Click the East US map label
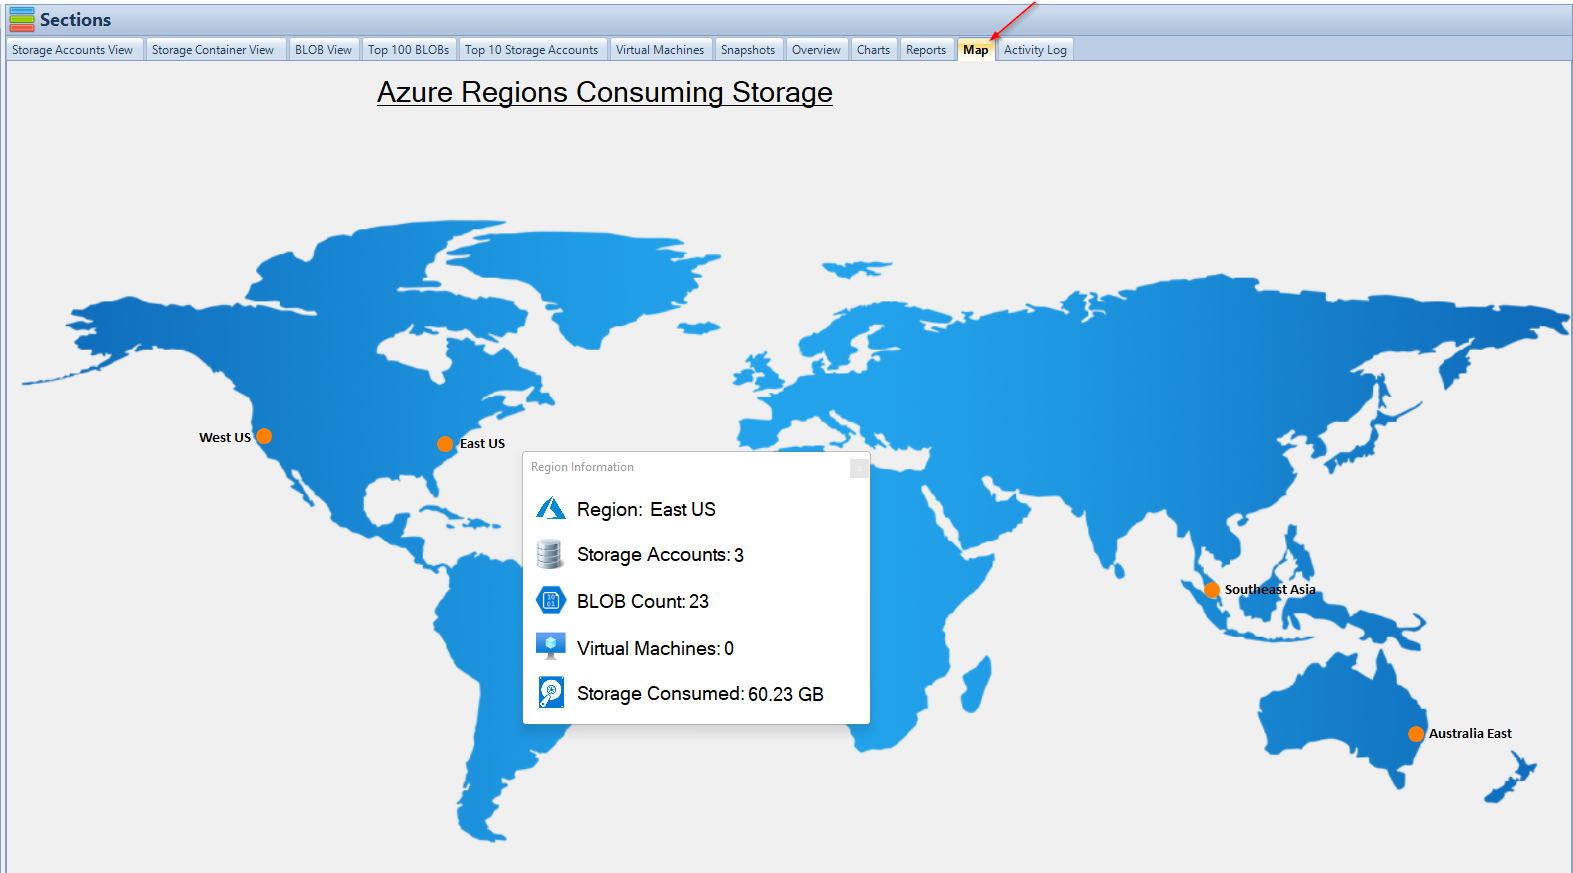This screenshot has width=1573, height=873. (x=482, y=444)
